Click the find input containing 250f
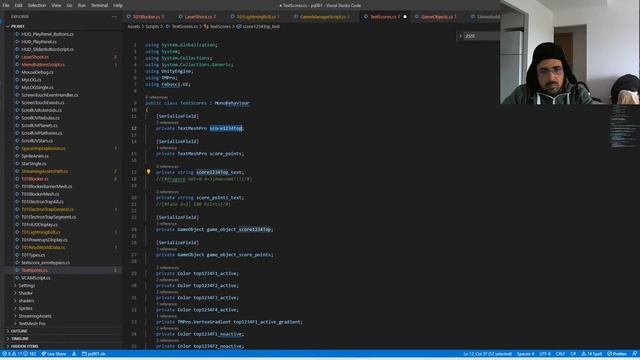Viewport: 640px width, 360px height. 482,36
